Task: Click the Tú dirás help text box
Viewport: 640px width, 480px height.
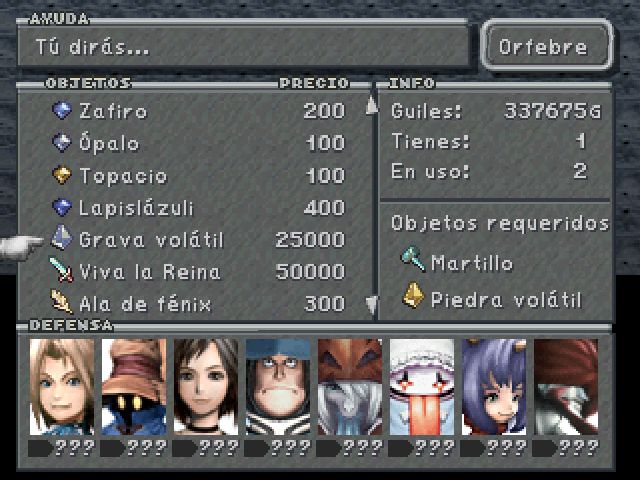Action: [x=244, y=46]
